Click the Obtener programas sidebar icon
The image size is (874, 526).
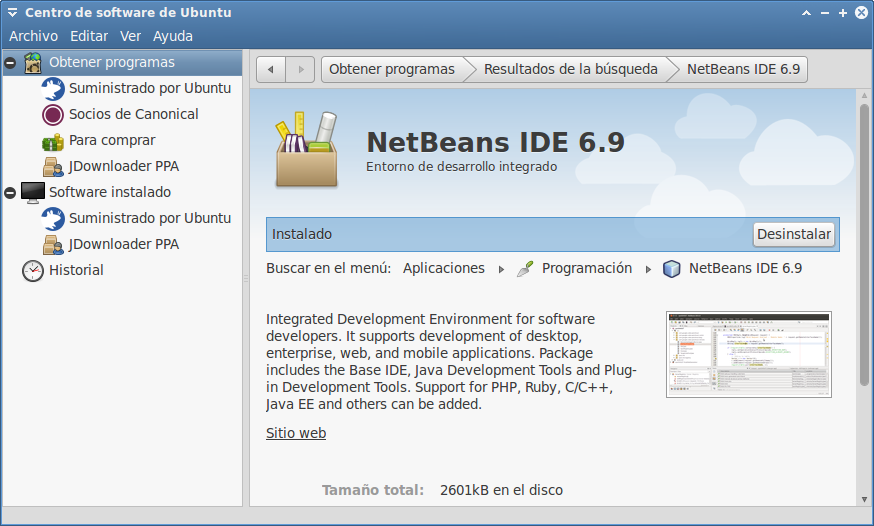pos(33,62)
